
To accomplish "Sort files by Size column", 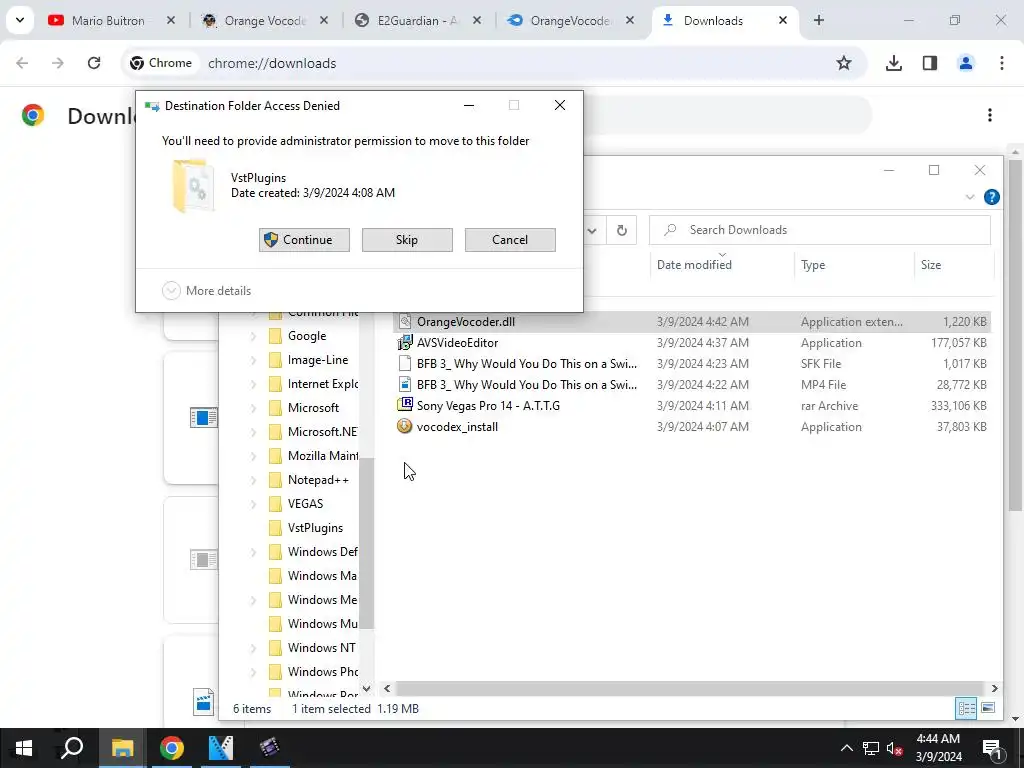I will tap(931, 264).
